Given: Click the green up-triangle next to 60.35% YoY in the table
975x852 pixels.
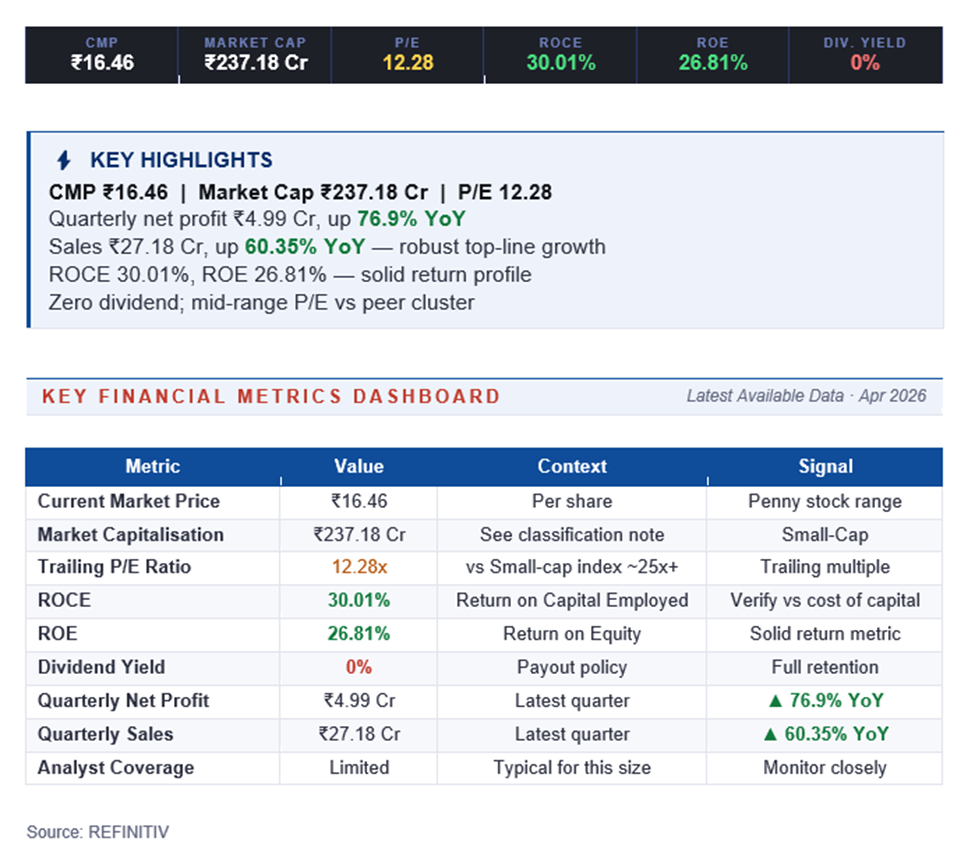Looking at the screenshot, I should tap(769, 734).
